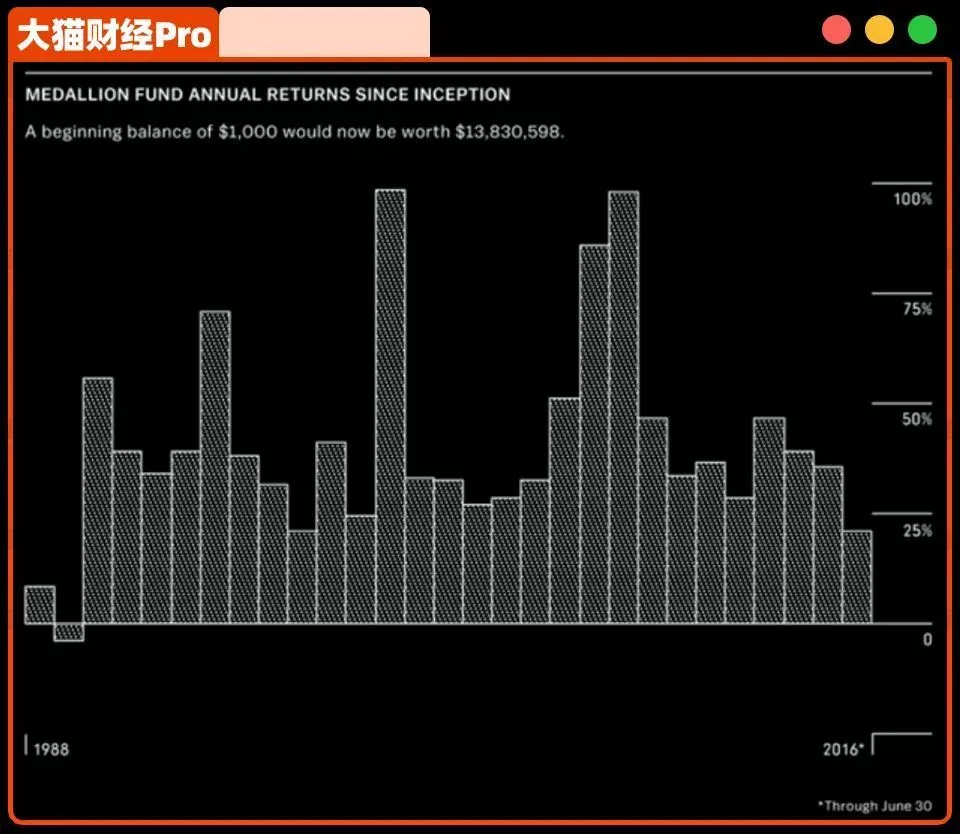960x834 pixels.
Task: Click the first bar reaching 100%
Action: 390,405
